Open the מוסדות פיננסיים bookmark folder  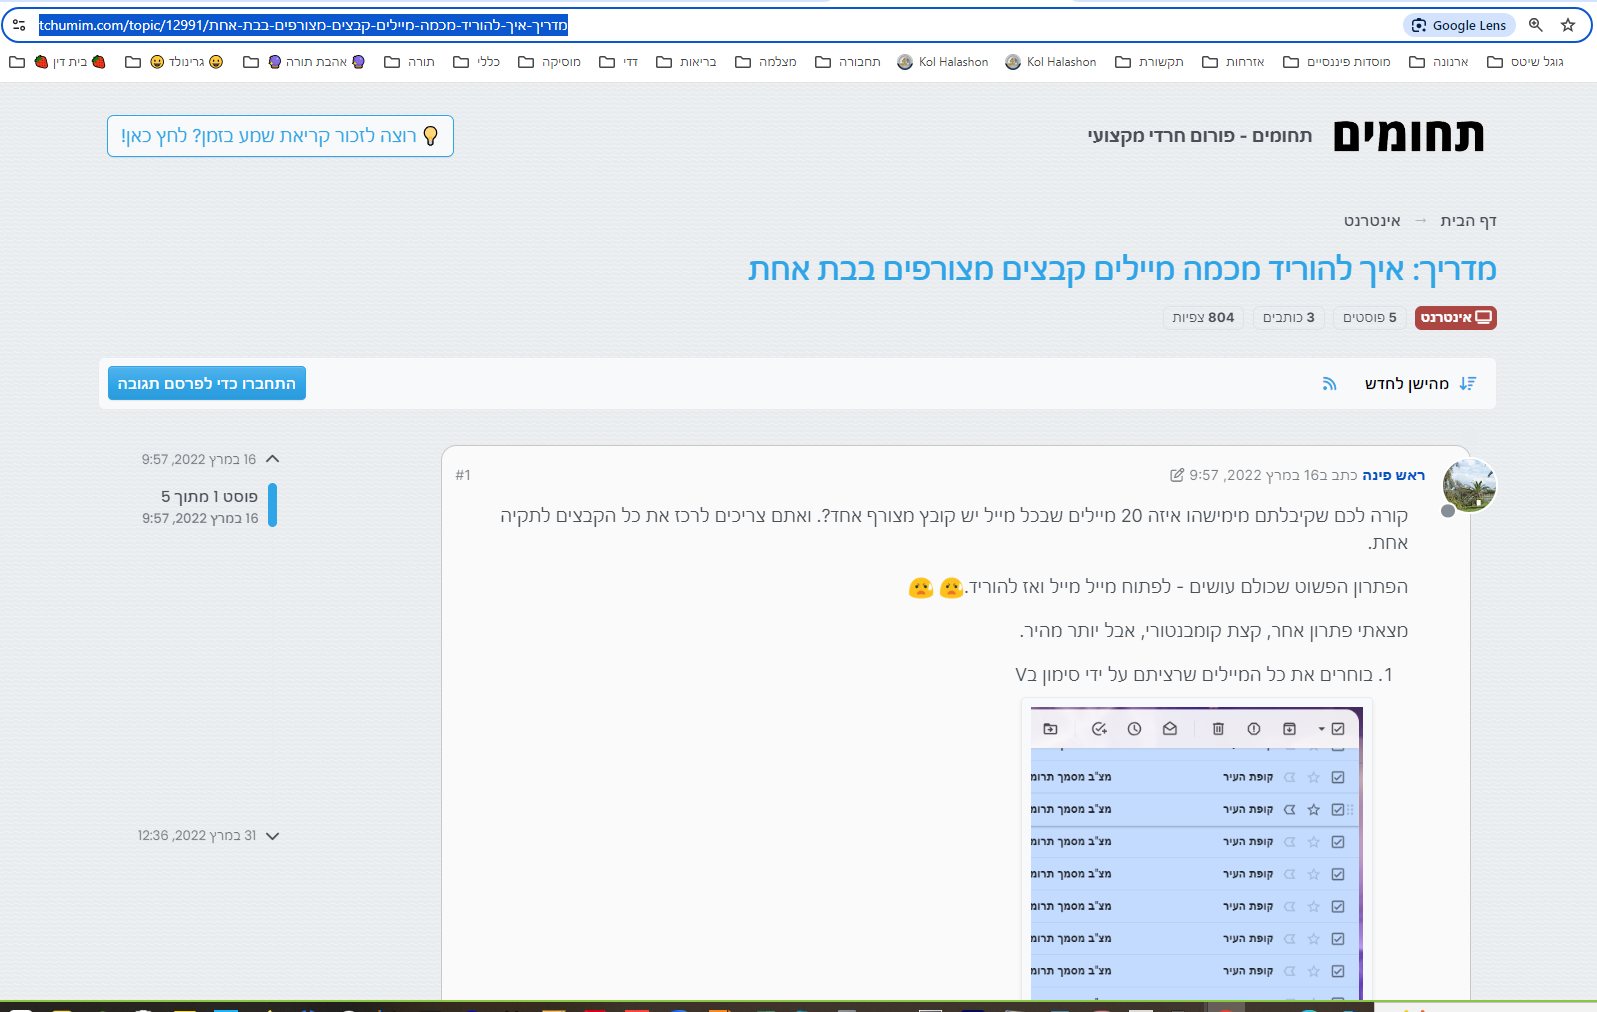(x=1337, y=62)
